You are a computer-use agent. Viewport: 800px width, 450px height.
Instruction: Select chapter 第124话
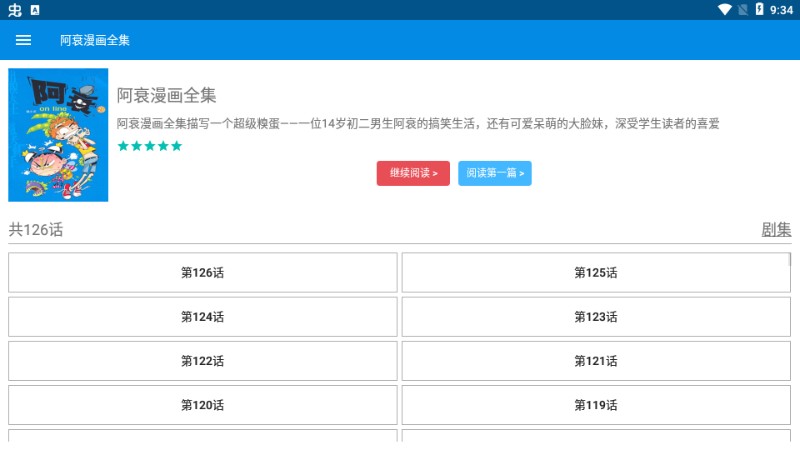[202, 317]
